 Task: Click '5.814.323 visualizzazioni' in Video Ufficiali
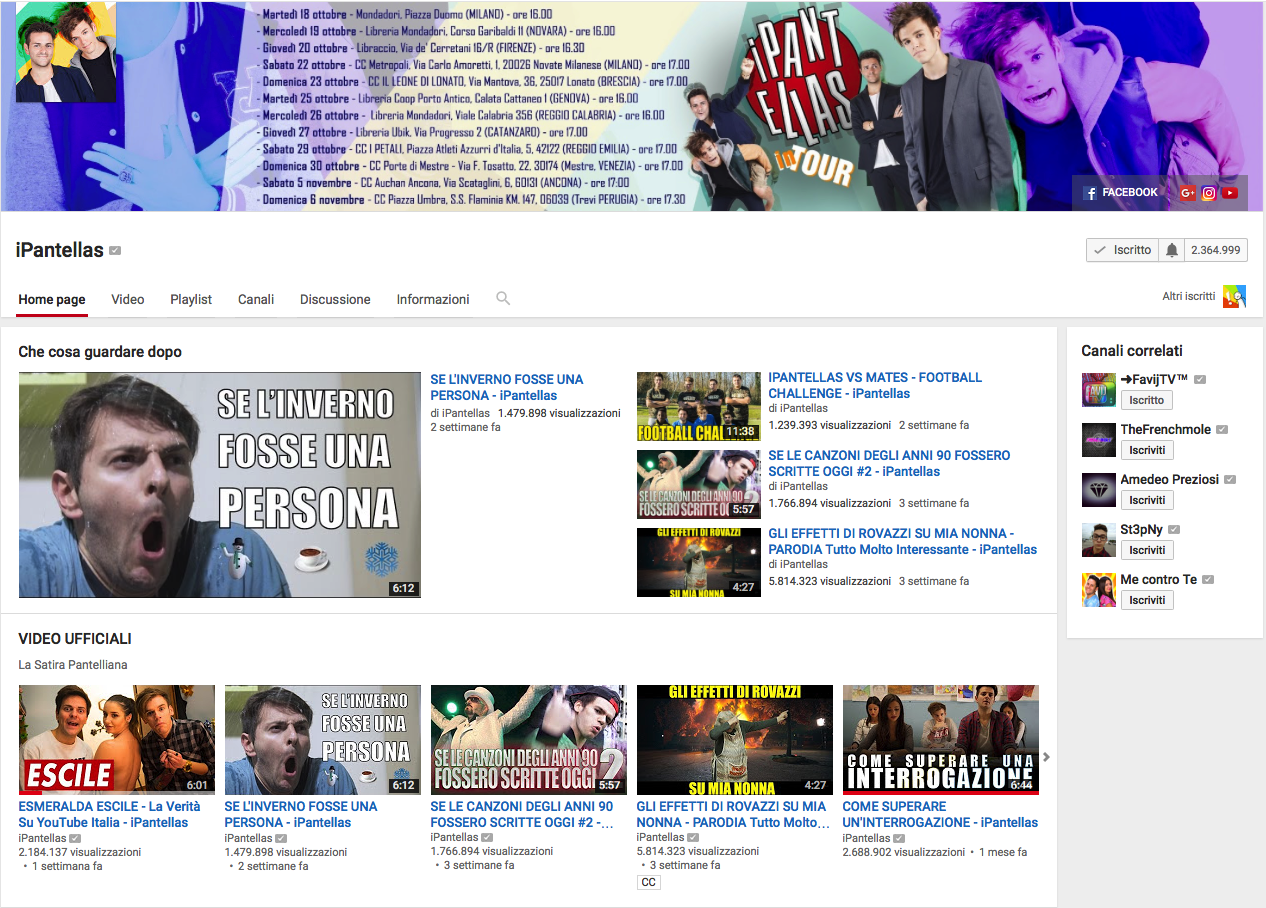[698, 851]
